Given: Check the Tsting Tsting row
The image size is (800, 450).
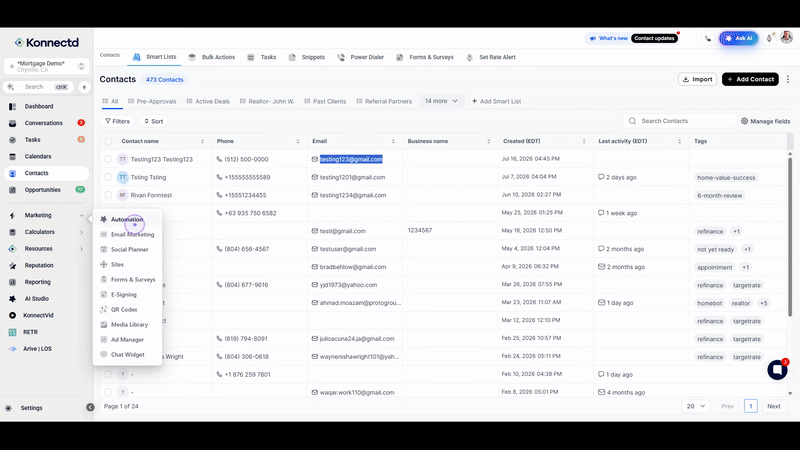Looking at the screenshot, I should pos(108,177).
